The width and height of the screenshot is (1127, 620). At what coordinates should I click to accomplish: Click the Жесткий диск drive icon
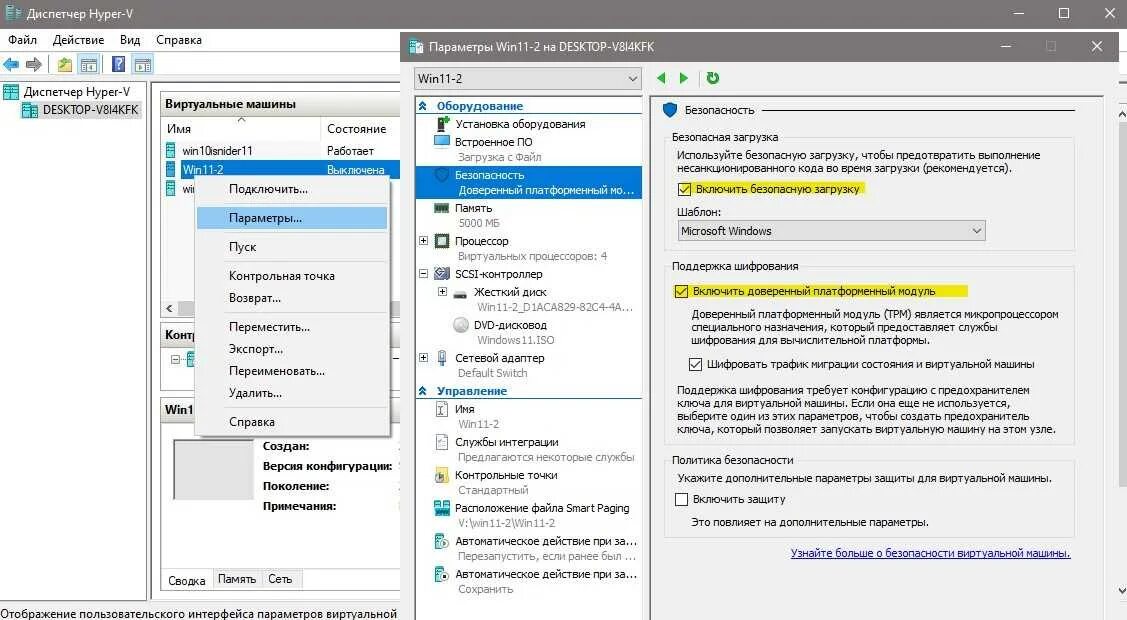coord(460,293)
